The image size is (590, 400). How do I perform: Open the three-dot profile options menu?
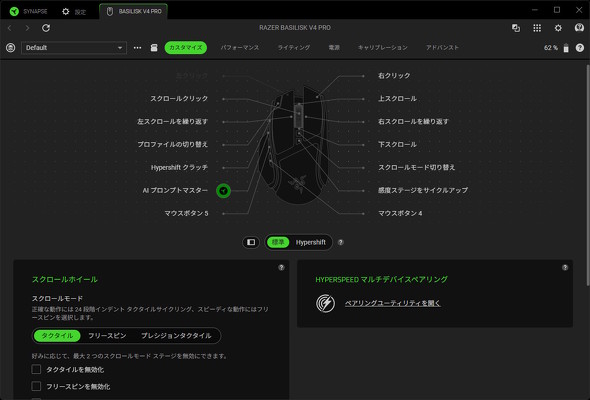137,48
